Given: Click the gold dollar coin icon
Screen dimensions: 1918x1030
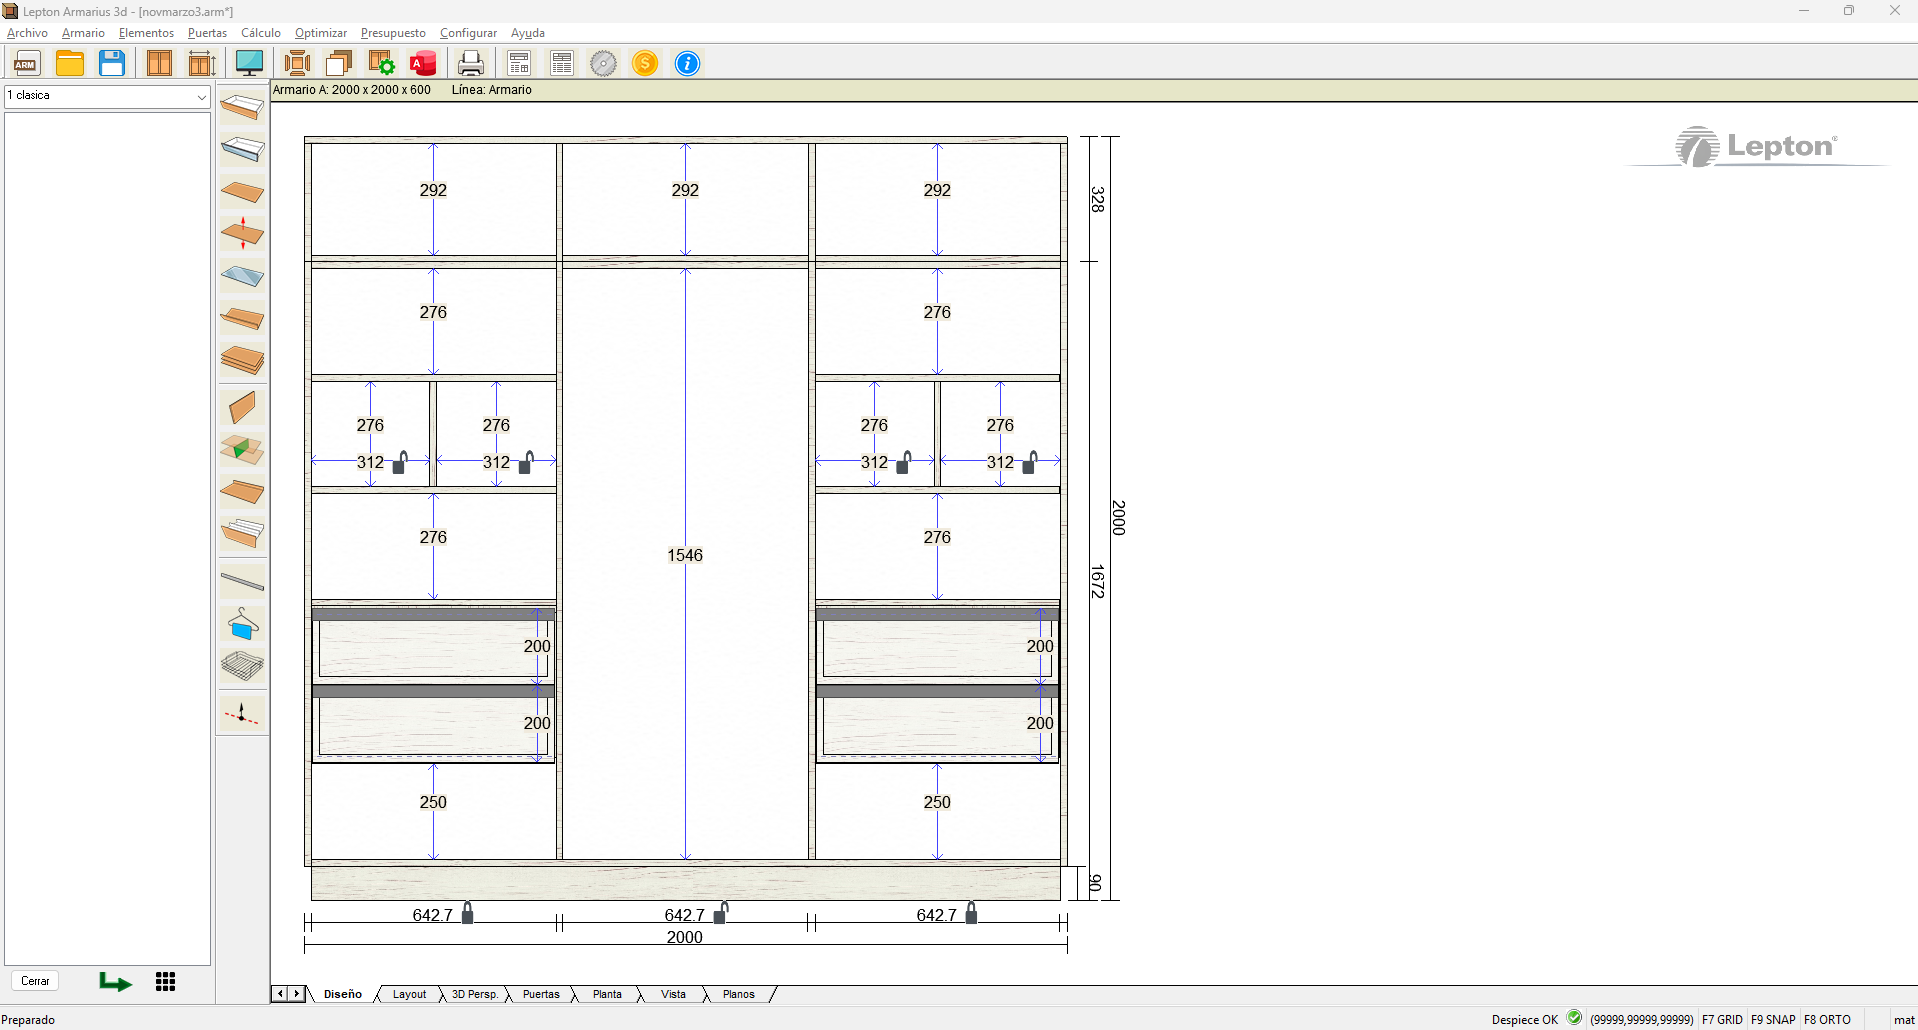Looking at the screenshot, I should pos(645,63).
